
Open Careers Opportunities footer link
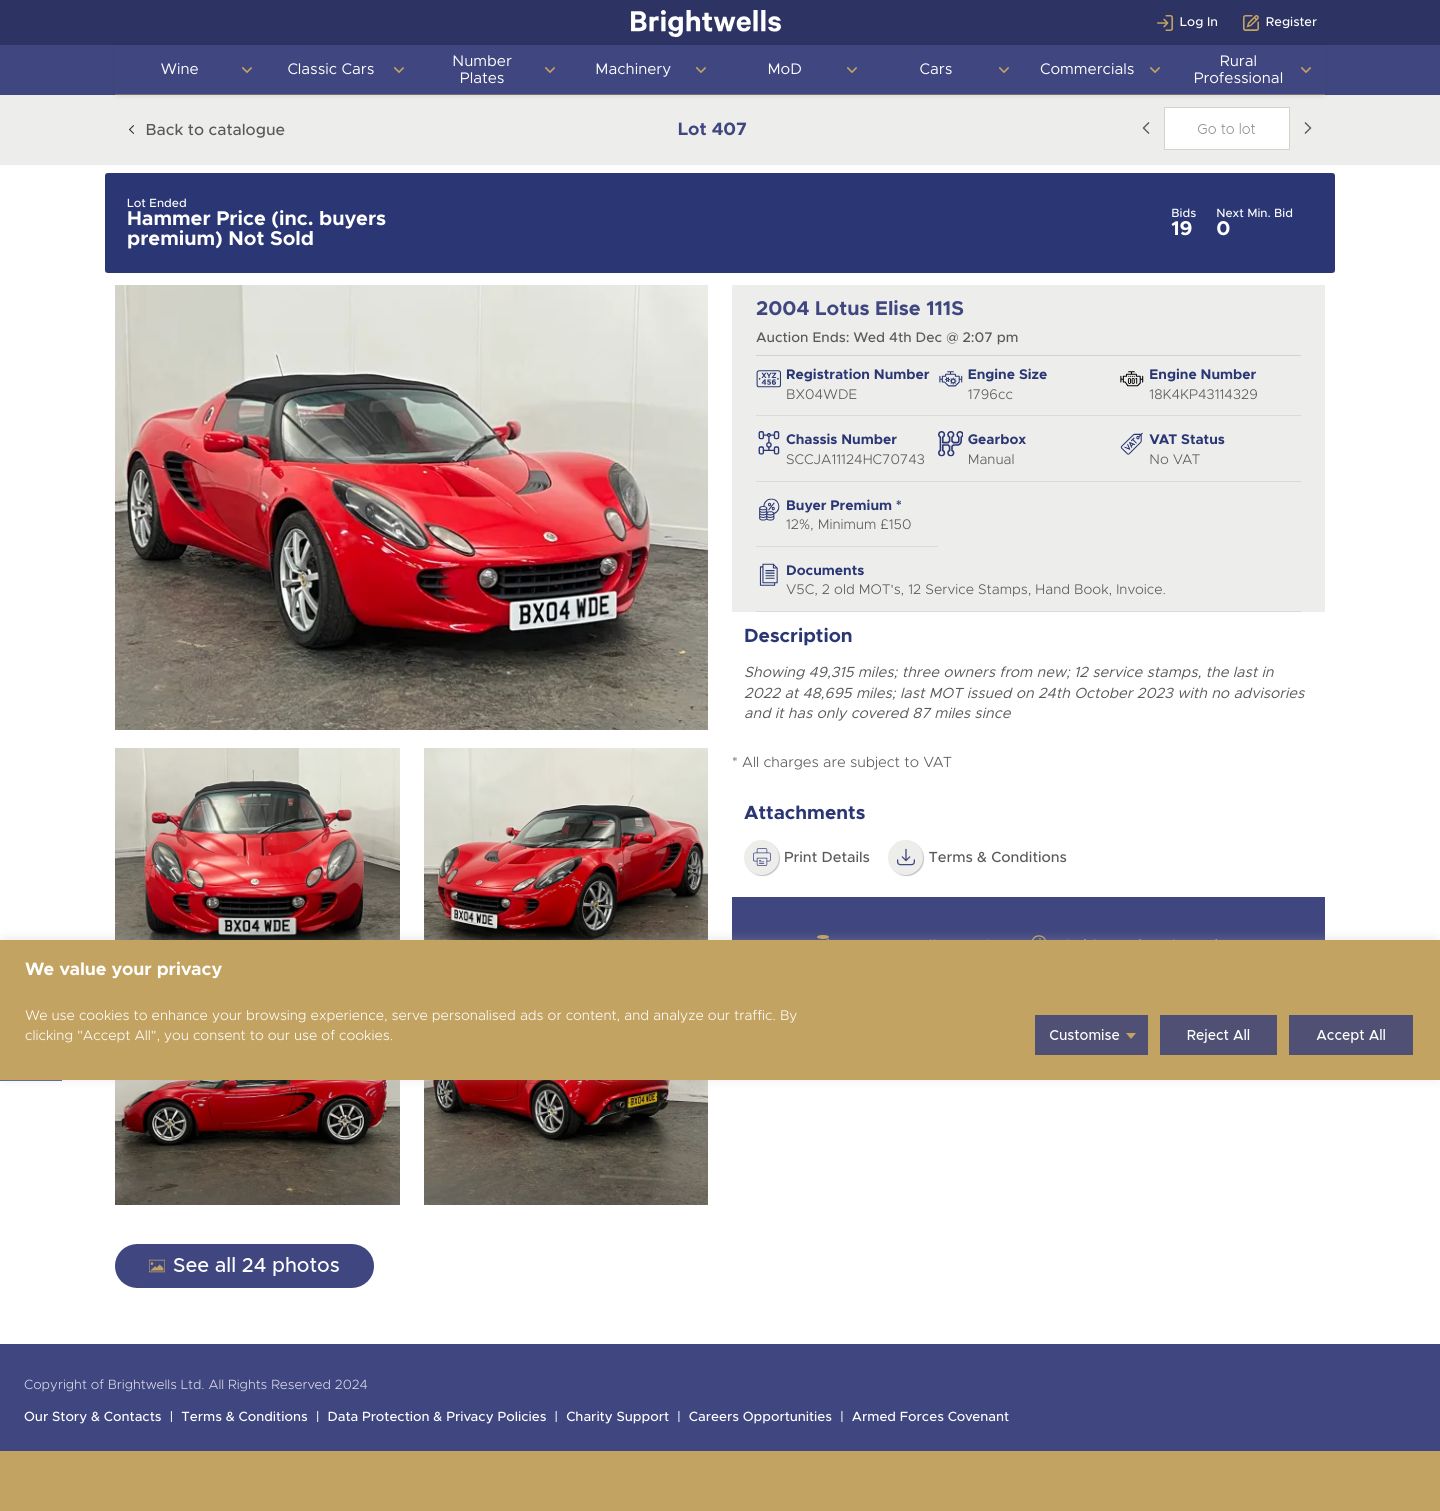[x=760, y=1417]
